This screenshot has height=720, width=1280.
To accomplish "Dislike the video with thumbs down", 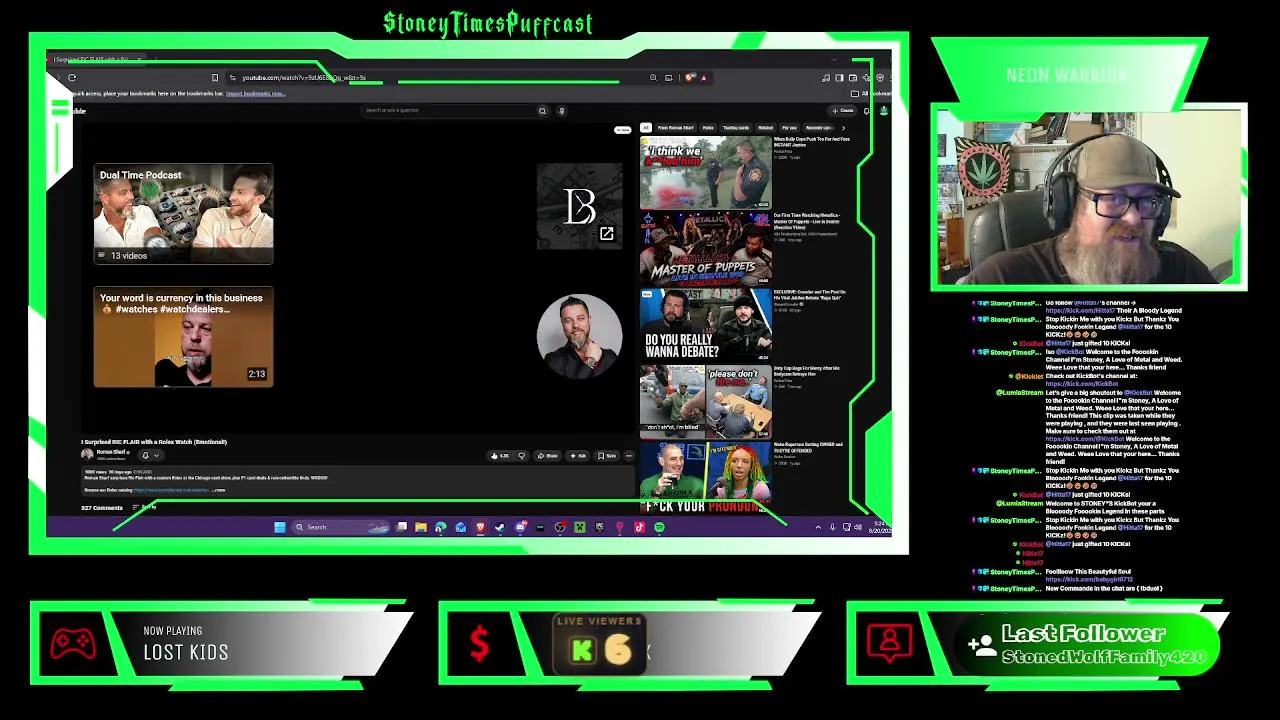I will coord(521,456).
